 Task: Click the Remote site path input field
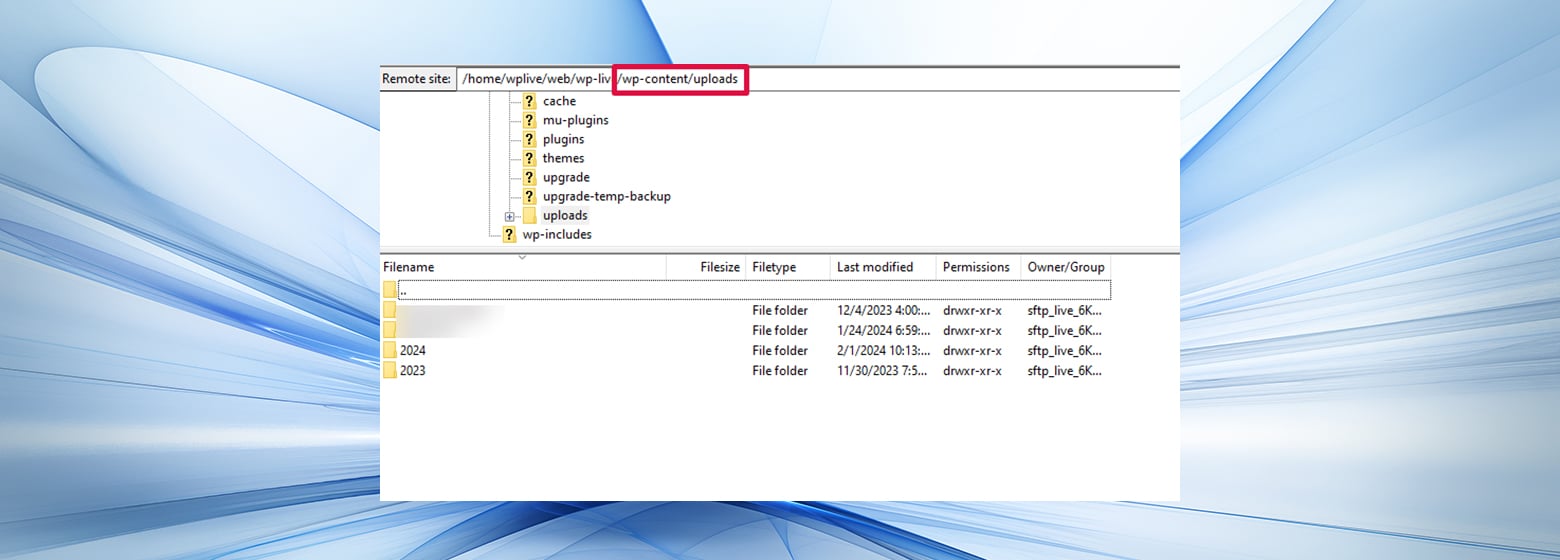[x=817, y=79]
